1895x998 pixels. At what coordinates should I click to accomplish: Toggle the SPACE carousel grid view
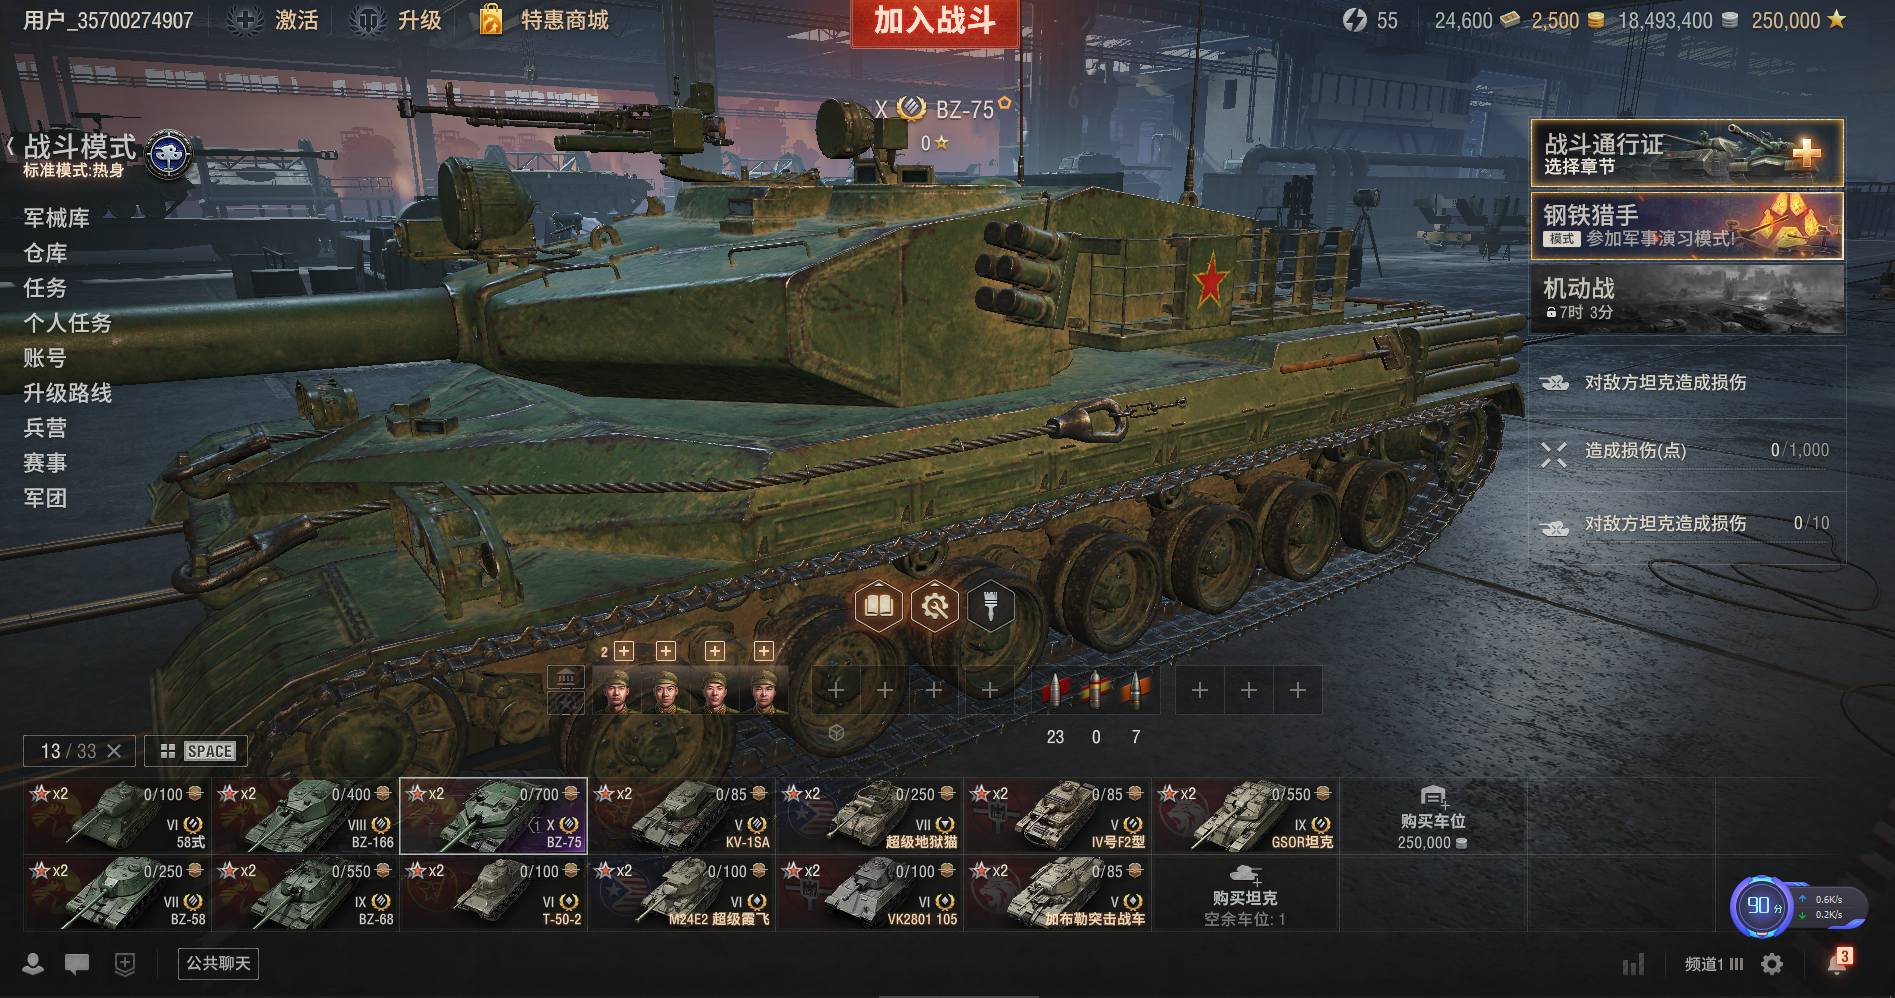point(196,751)
